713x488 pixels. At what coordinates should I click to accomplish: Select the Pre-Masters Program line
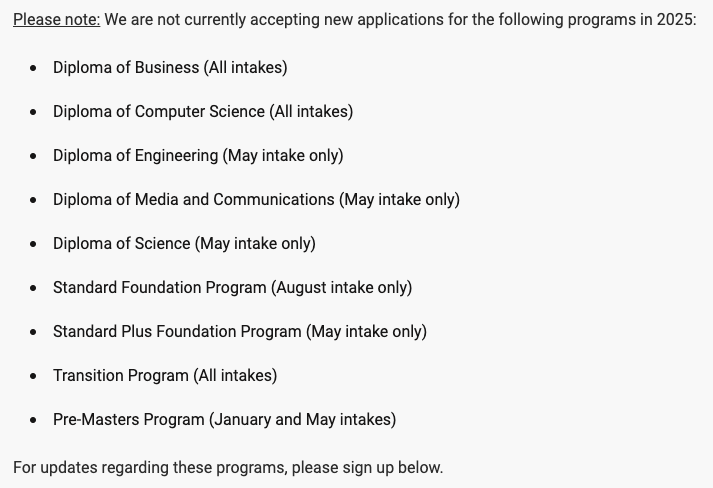point(225,420)
